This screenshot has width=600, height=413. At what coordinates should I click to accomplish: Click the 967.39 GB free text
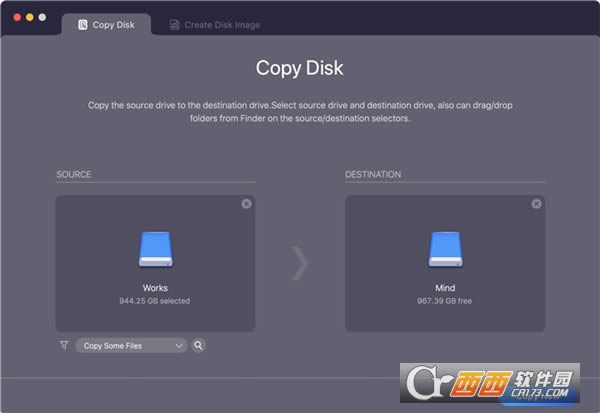(445, 301)
